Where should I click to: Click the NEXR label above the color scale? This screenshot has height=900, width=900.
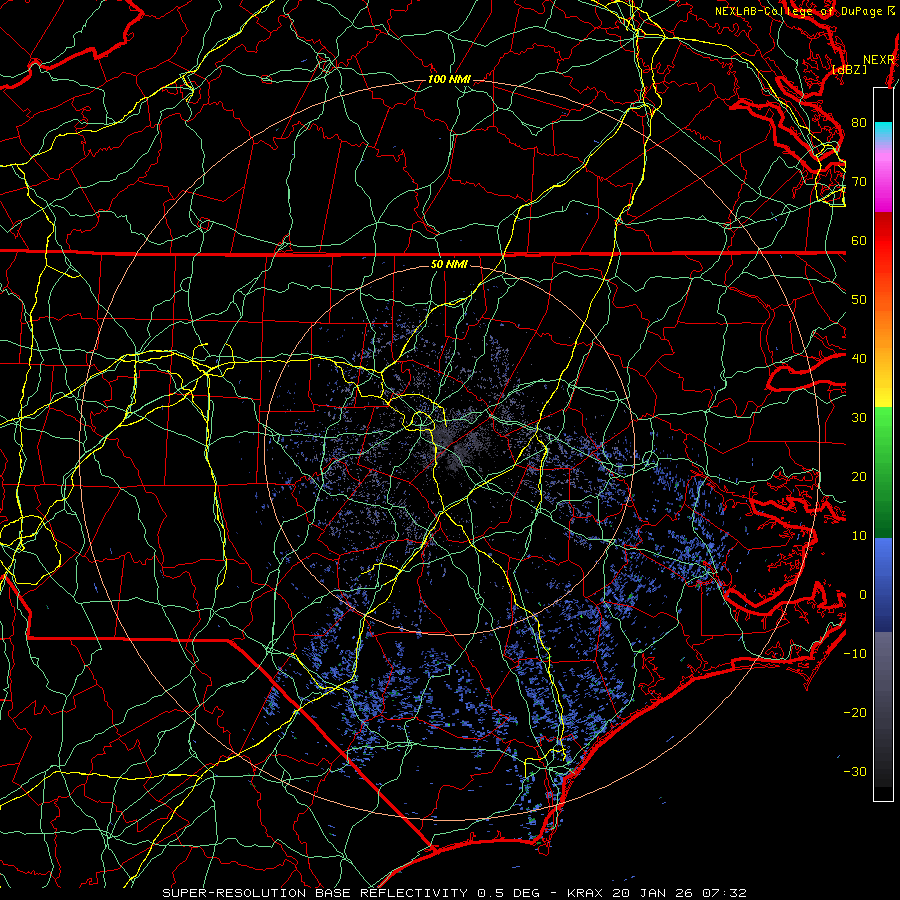point(879,60)
